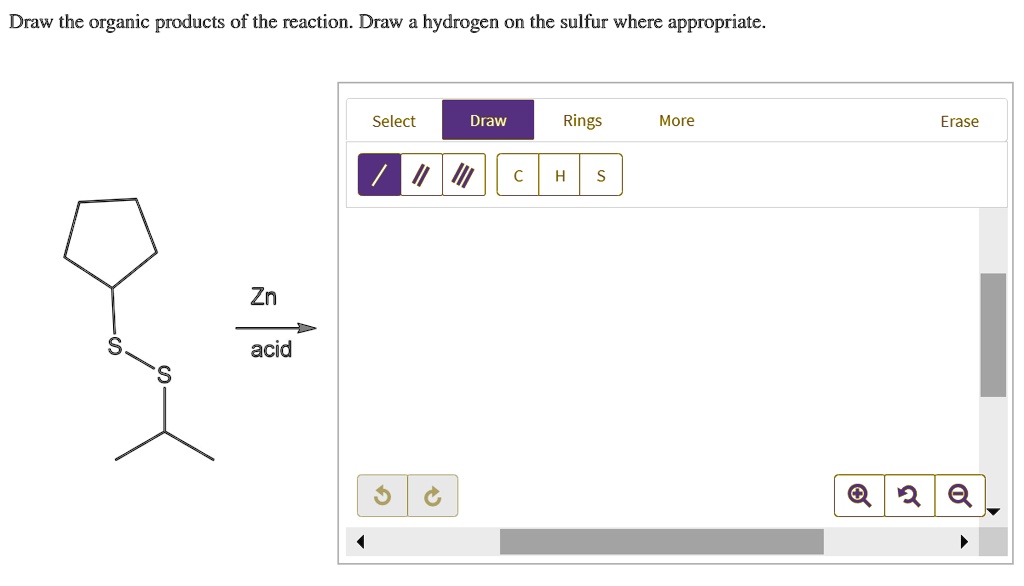The image size is (1024, 586).
Task: Expand the downward disclosure arrow below the scrollbar
Action: pos(993,511)
